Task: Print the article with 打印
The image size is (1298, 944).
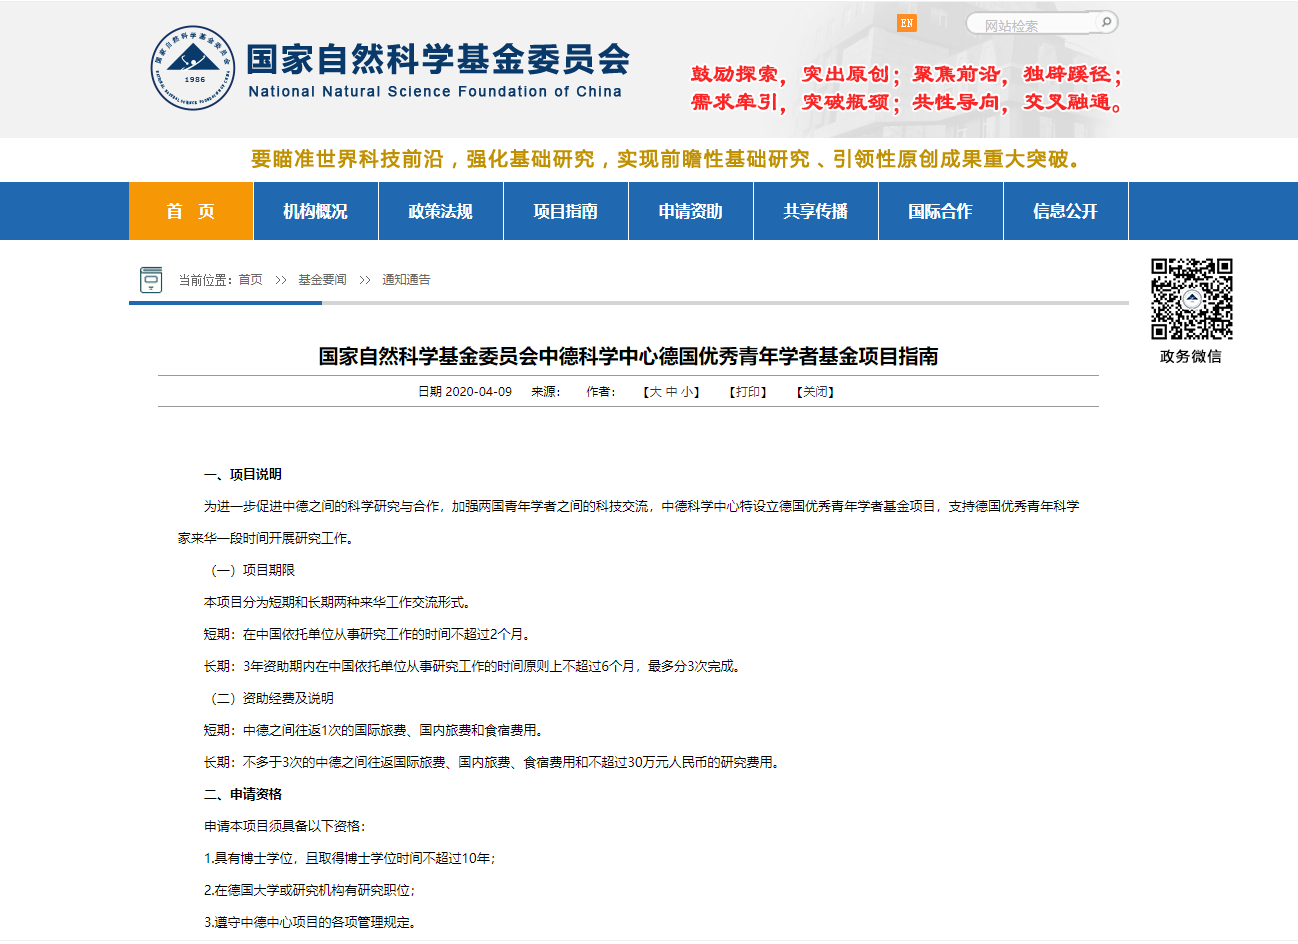Action: (748, 392)
